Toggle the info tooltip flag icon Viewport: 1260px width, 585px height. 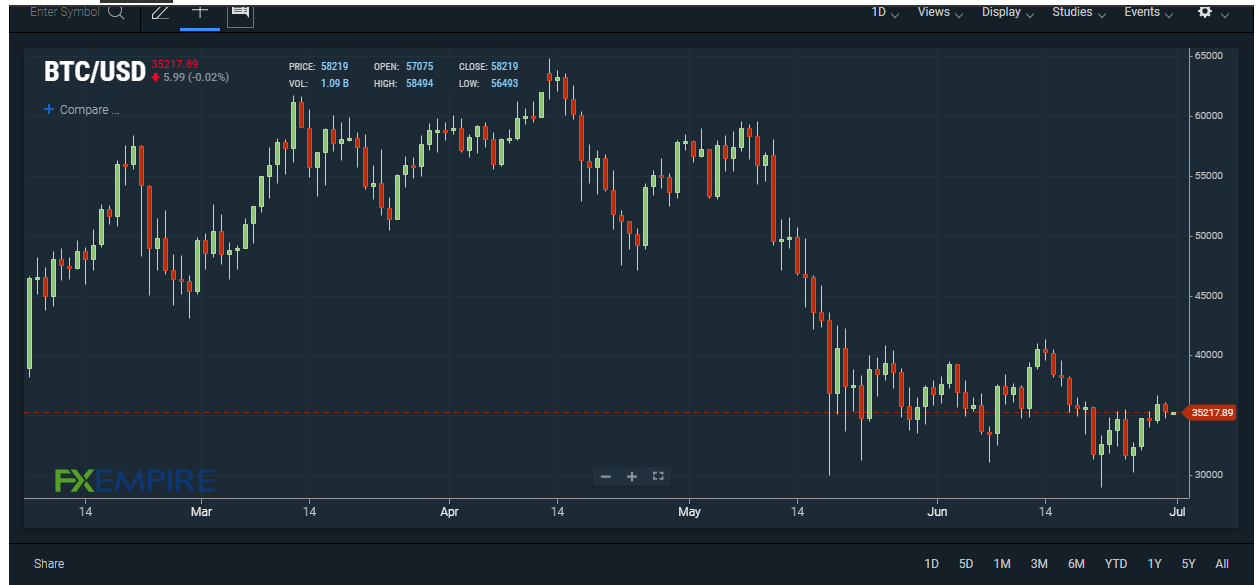[240, 12]
